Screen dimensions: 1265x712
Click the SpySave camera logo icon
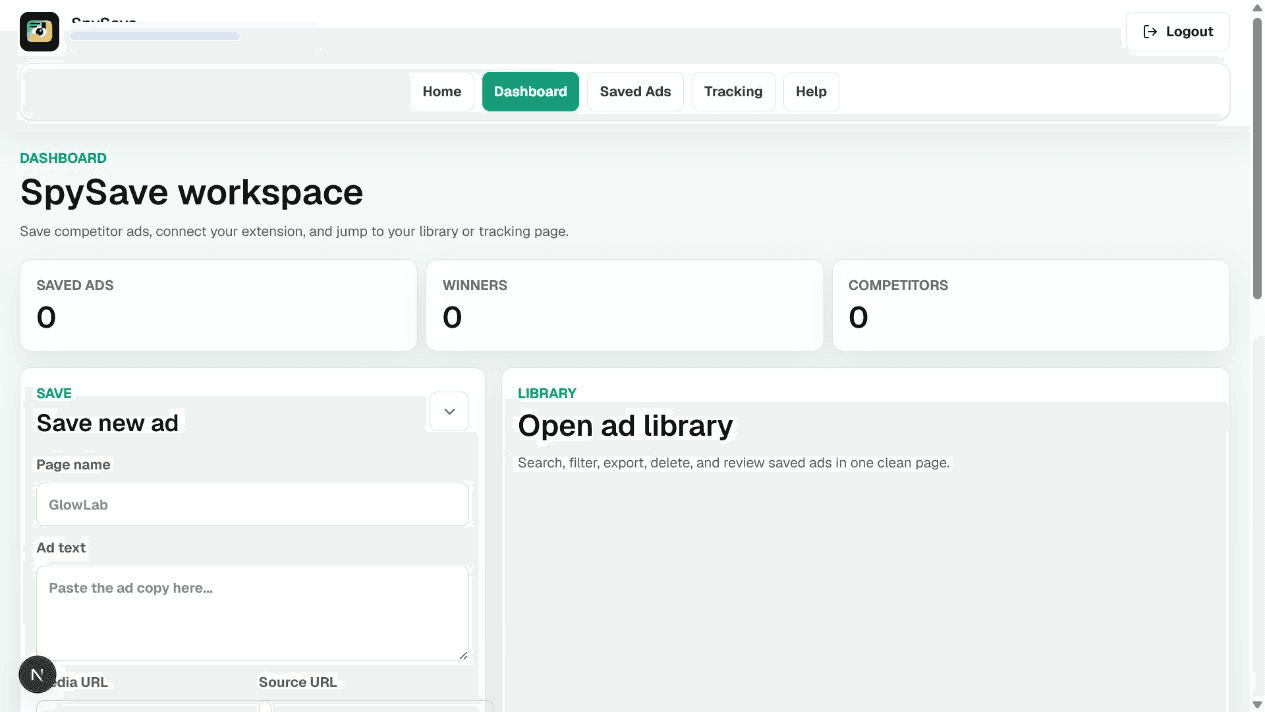coord(39,32)
